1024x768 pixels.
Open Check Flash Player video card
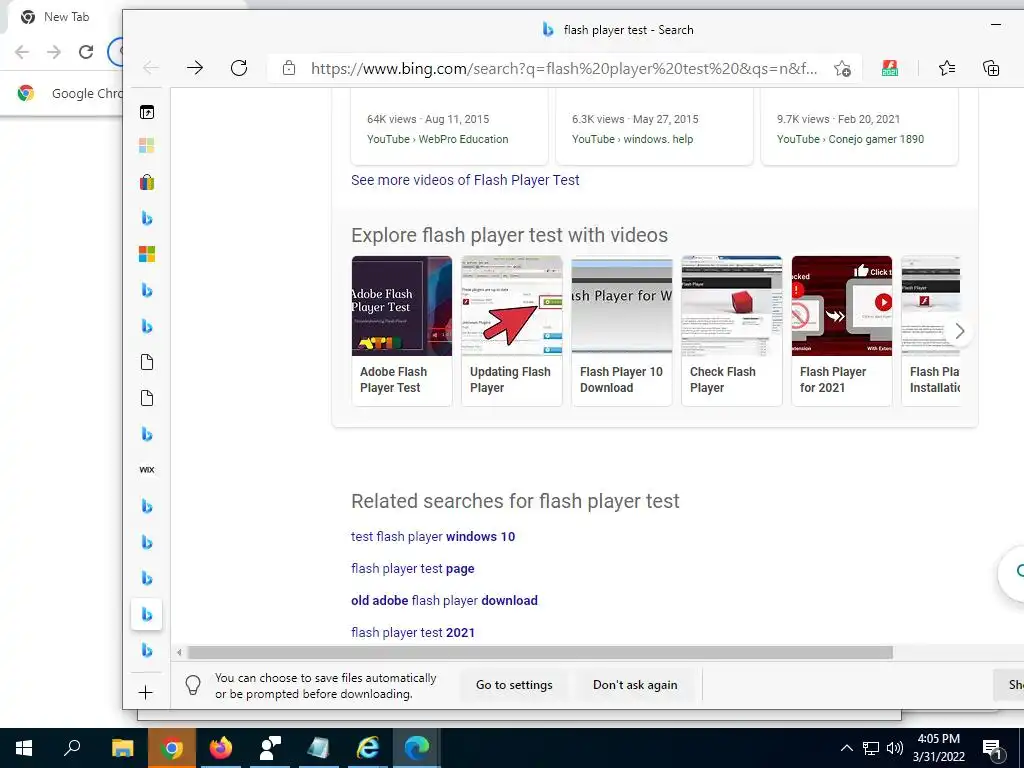pos(731,331)
